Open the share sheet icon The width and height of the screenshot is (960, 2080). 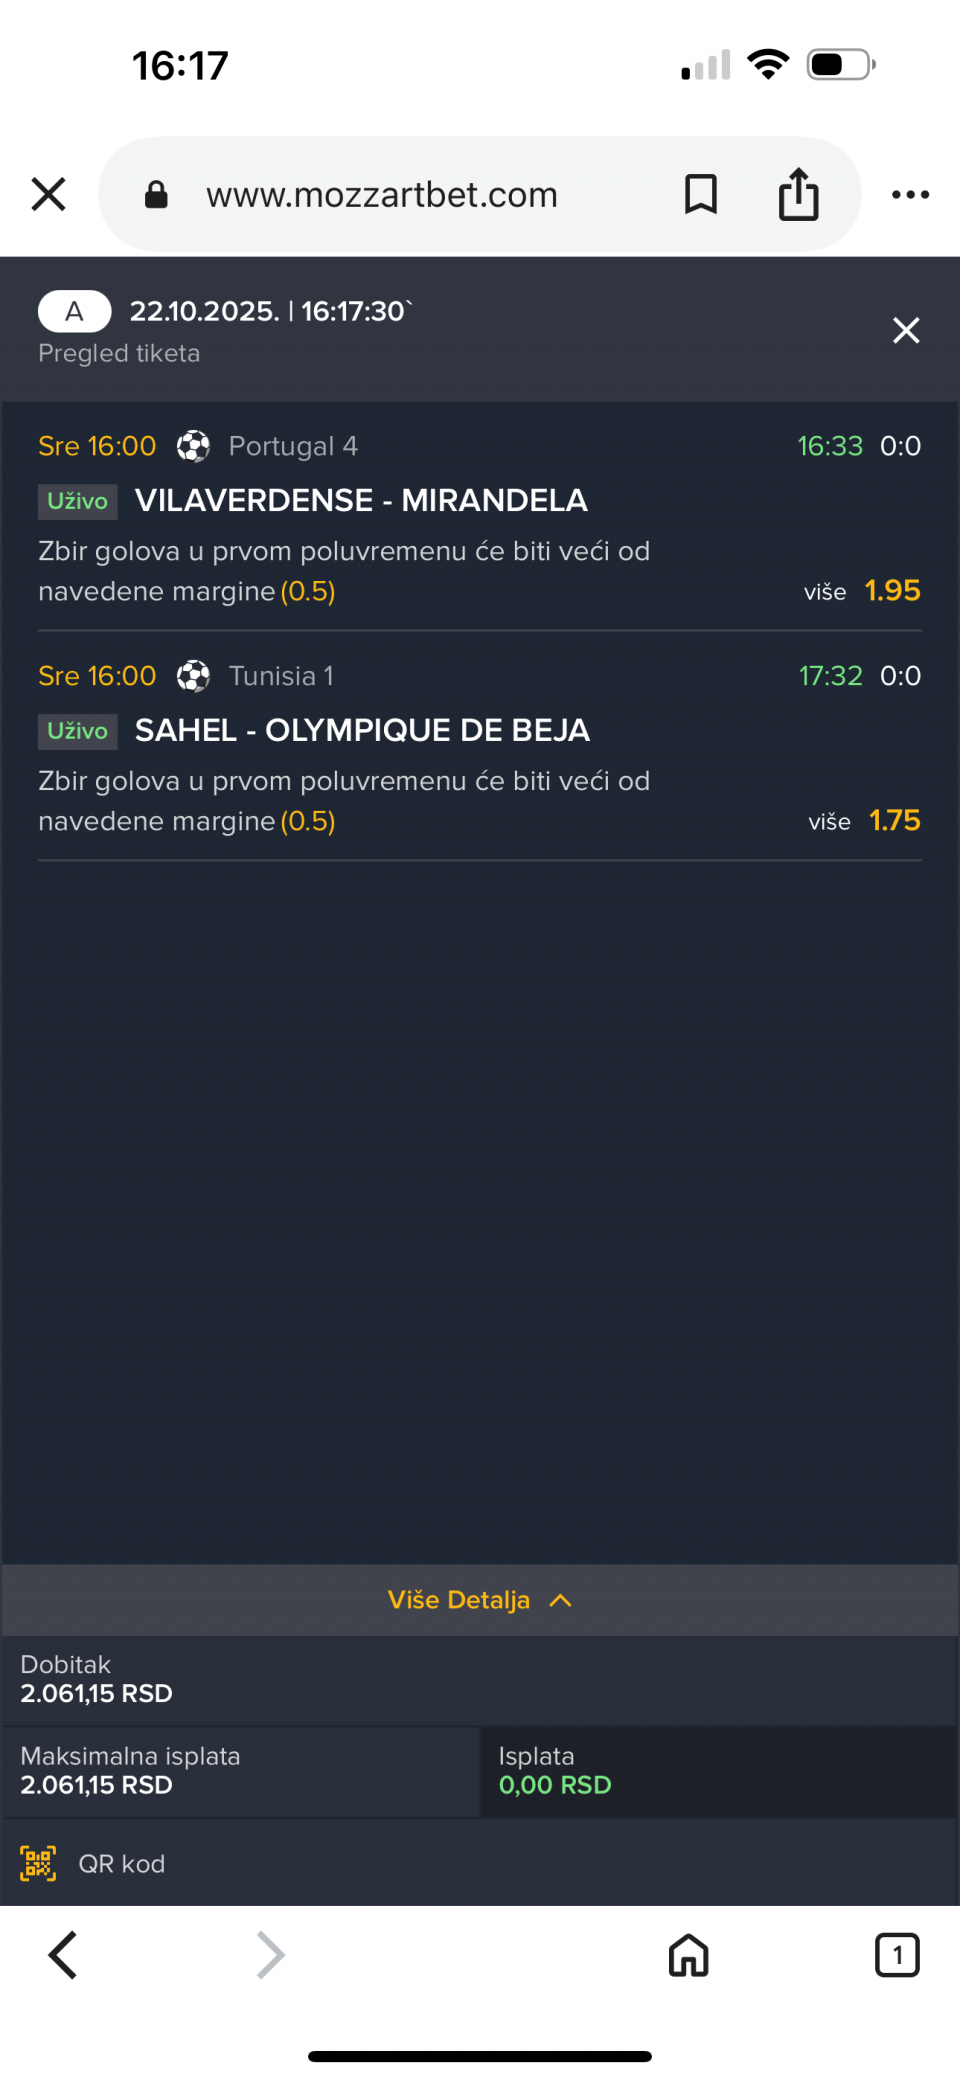(x=798, y=194)
